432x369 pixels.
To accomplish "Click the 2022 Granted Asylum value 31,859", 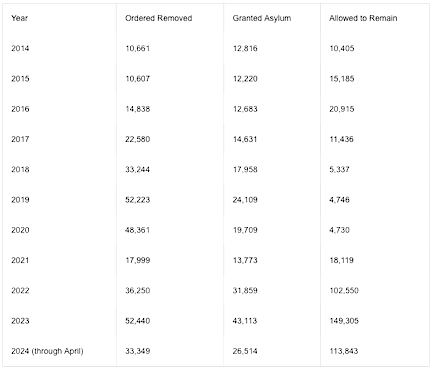I will click(x=245, y=290).
